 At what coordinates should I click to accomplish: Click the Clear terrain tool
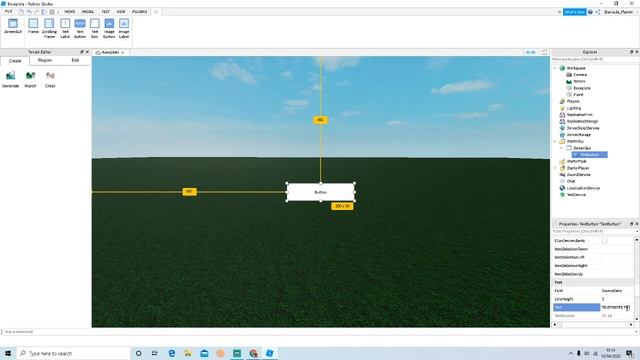click(50, 79)
